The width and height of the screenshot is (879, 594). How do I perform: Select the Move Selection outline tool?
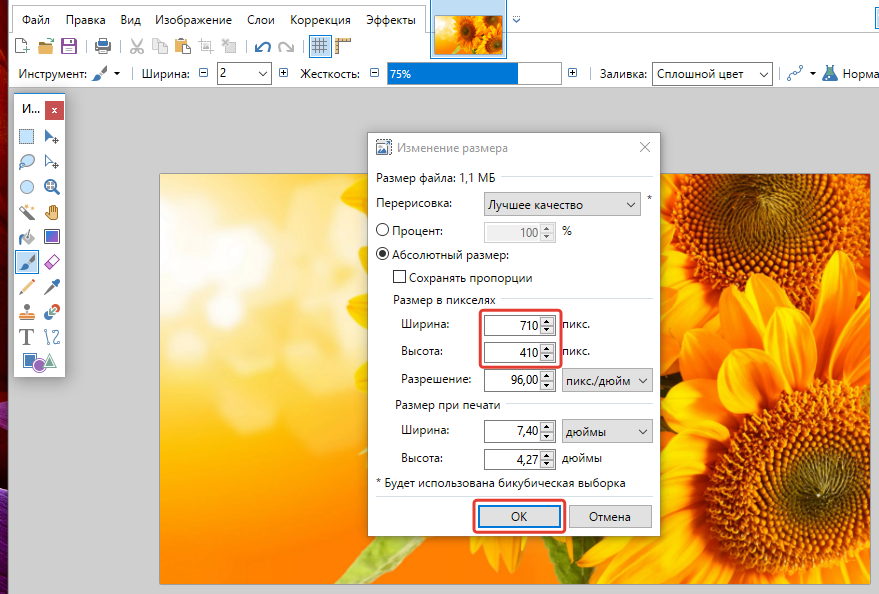(x=52, y=162)
